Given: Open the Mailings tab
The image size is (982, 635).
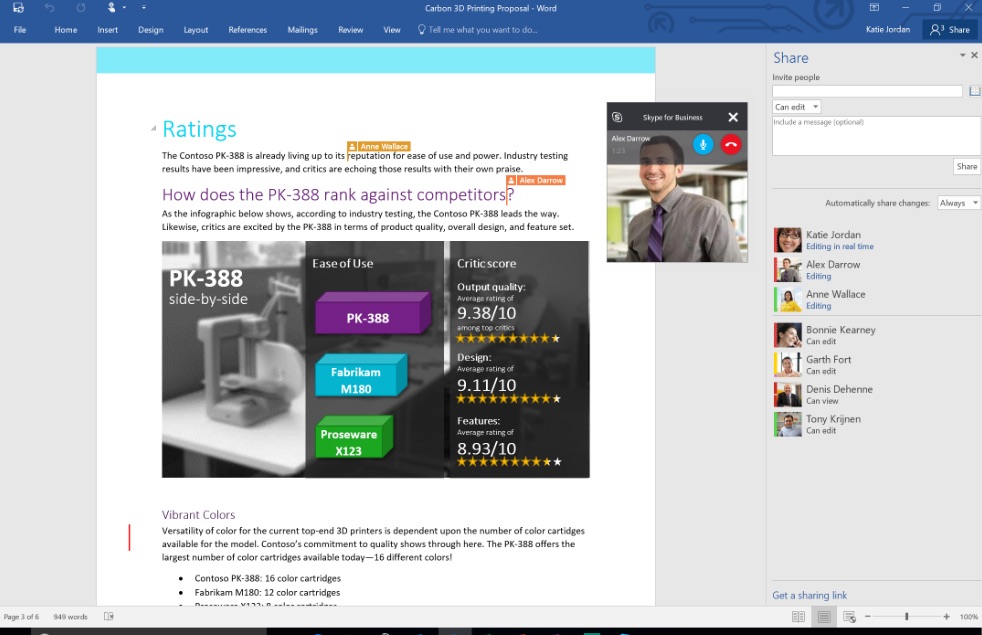Looking at the screenshot, I should tap(302, 29).
